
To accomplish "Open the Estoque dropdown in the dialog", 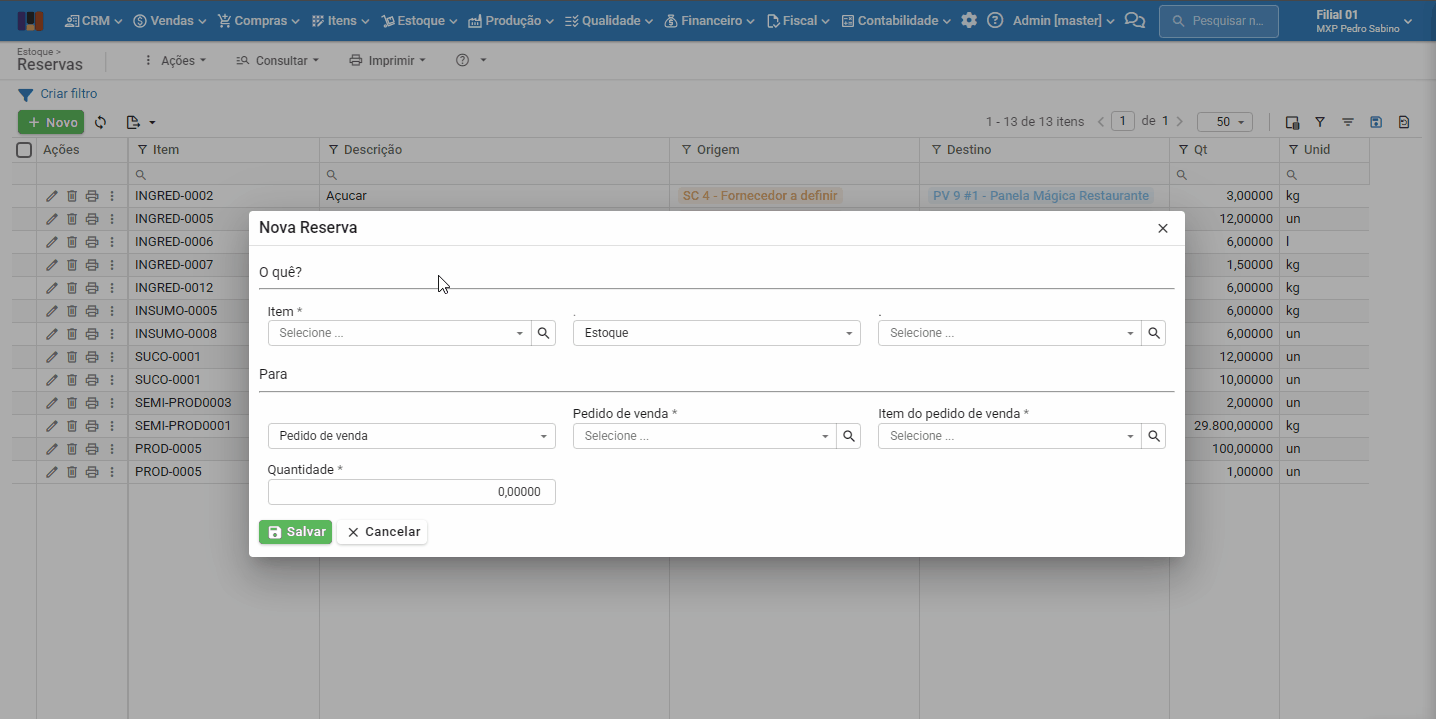I will click(716, 333).
